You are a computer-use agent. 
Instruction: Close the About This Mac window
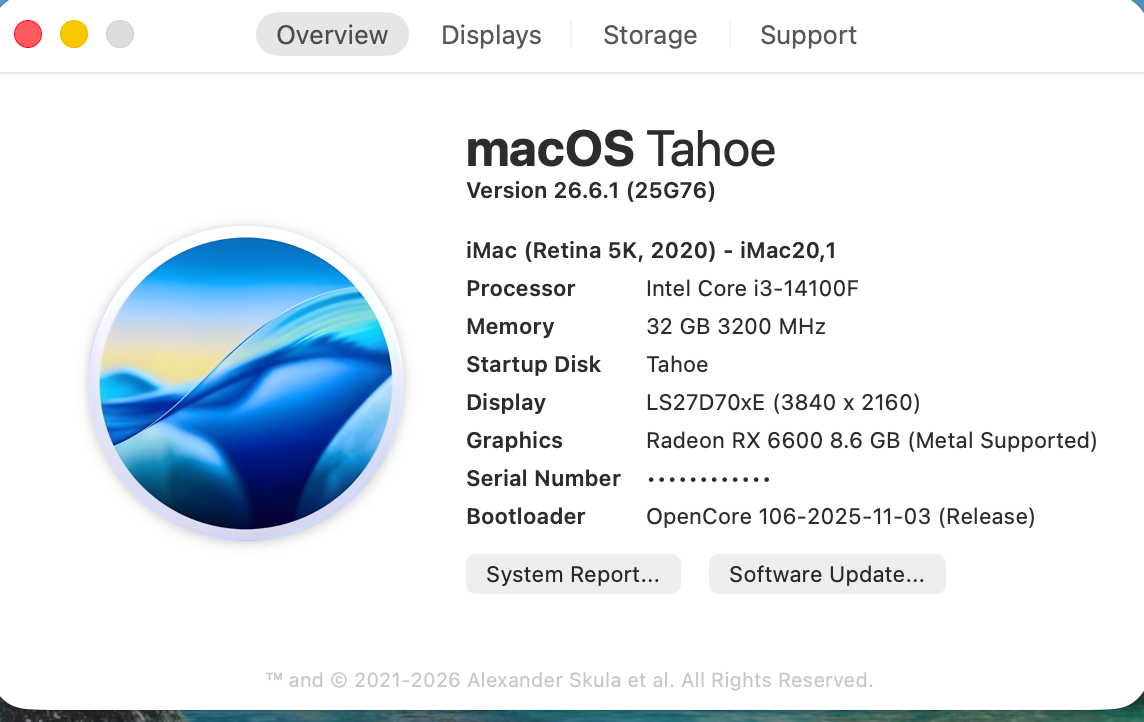tap(28, 34)
